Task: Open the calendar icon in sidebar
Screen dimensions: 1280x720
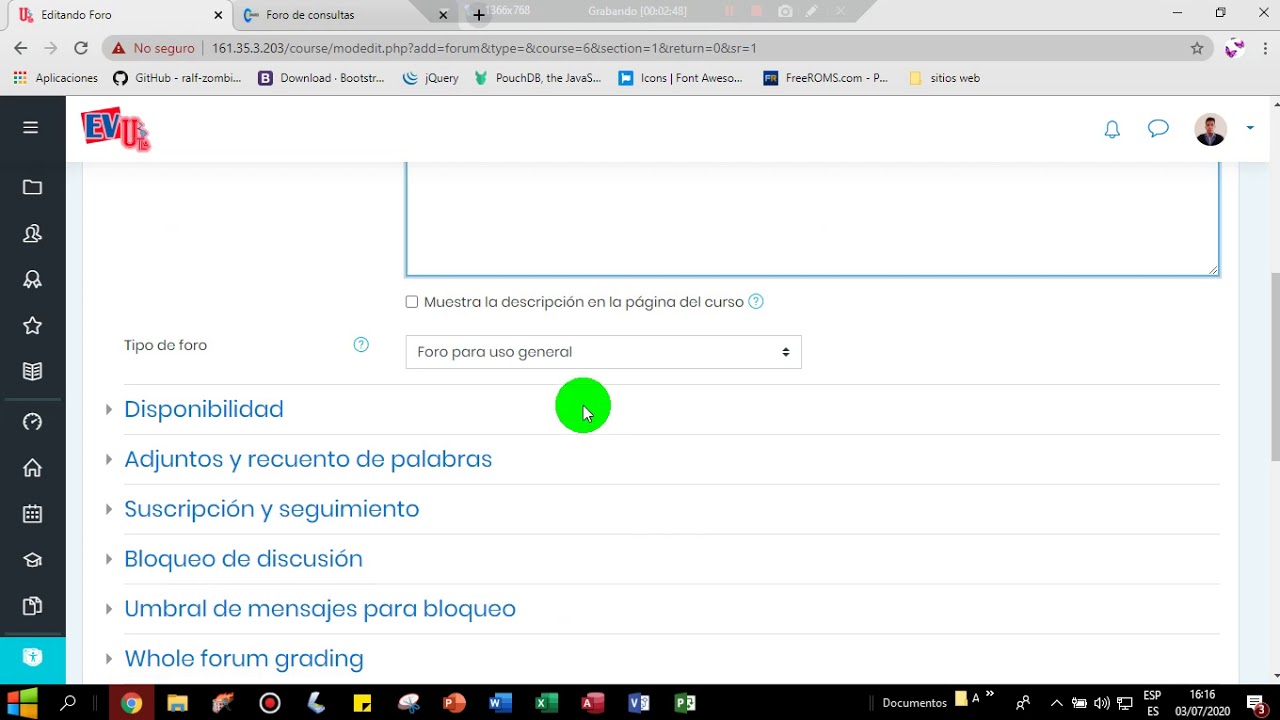Action: (x=32, y=514)
